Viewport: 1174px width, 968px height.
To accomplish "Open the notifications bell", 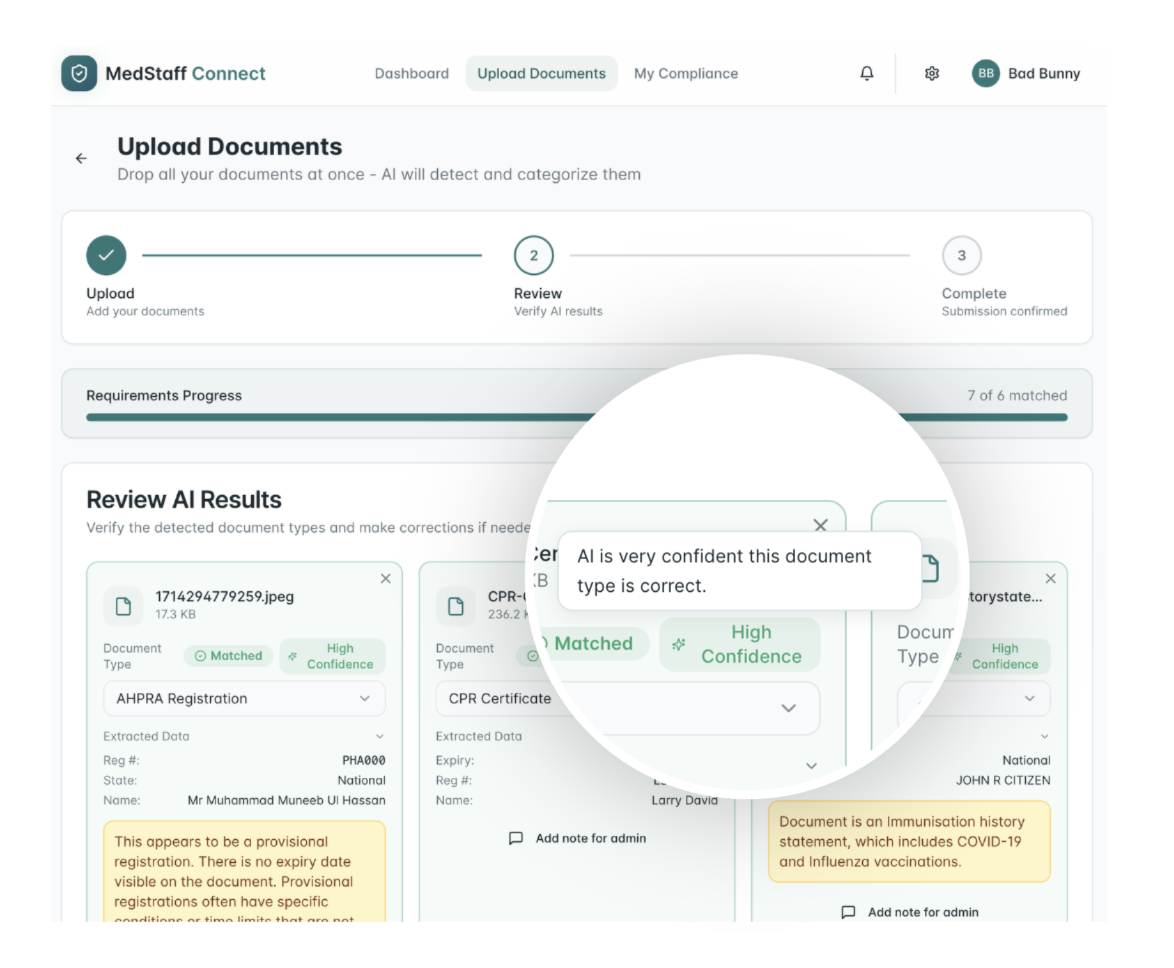I will click(866, 73).
